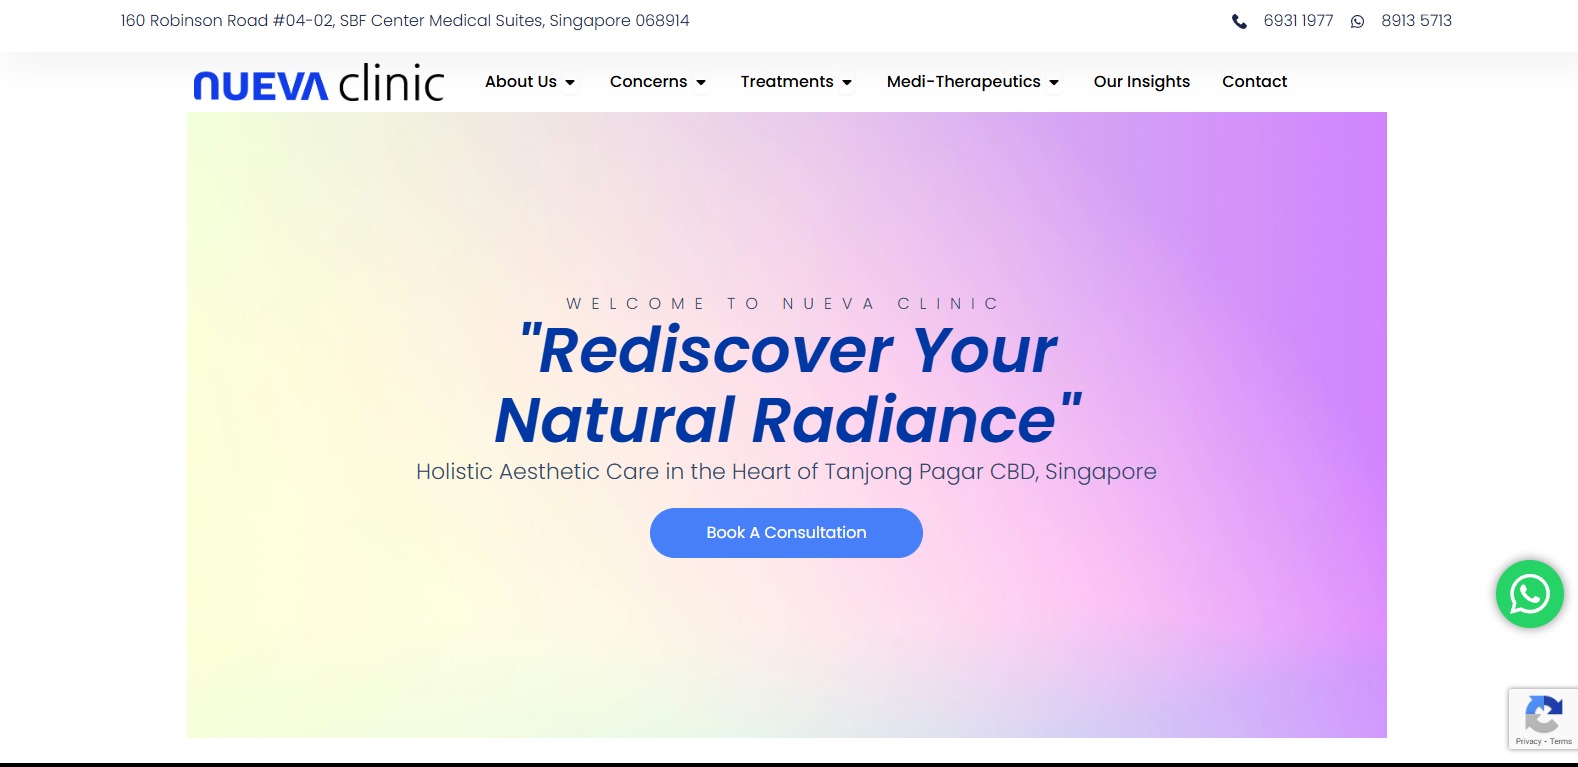Open the About Us menu
The height and width of the screenshot is (767, 1578).
(x=521, y=82)
